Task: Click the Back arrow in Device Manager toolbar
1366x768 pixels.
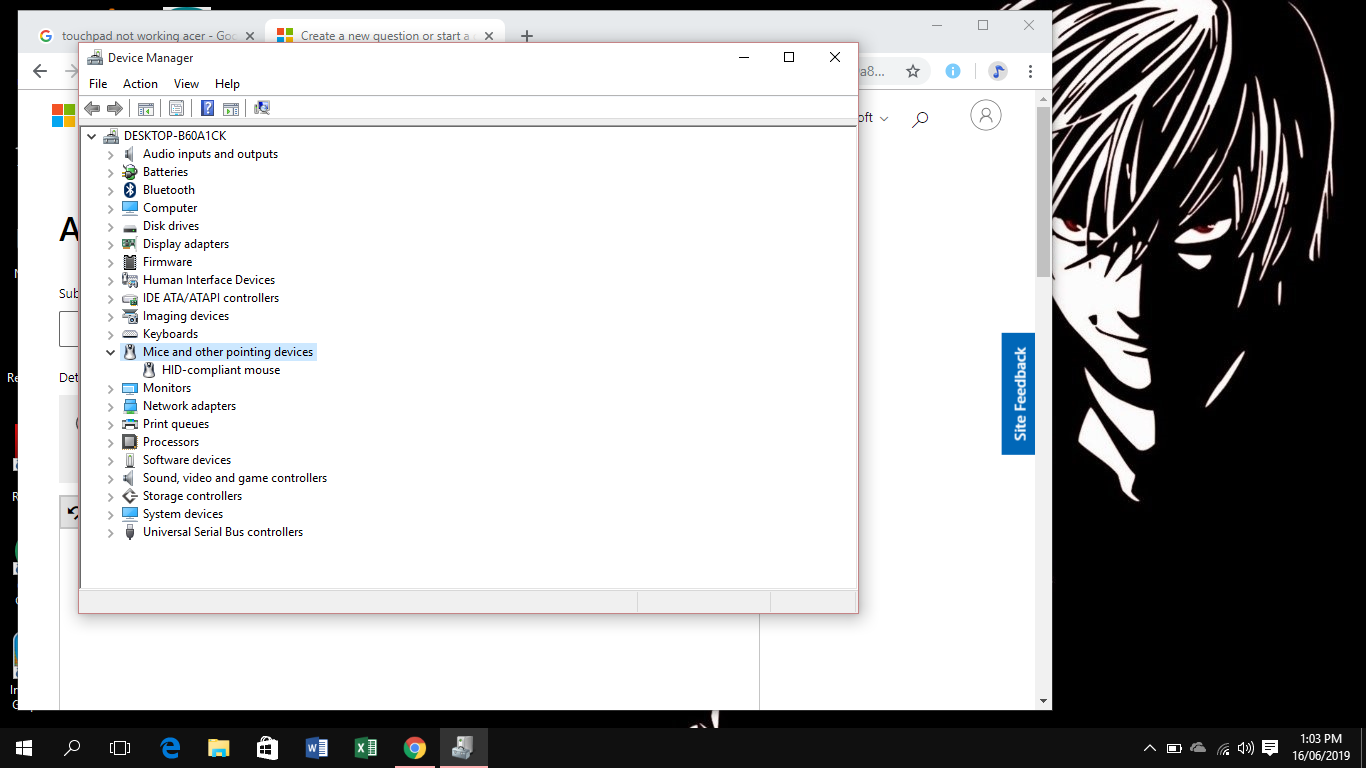Action: point(92,108)
